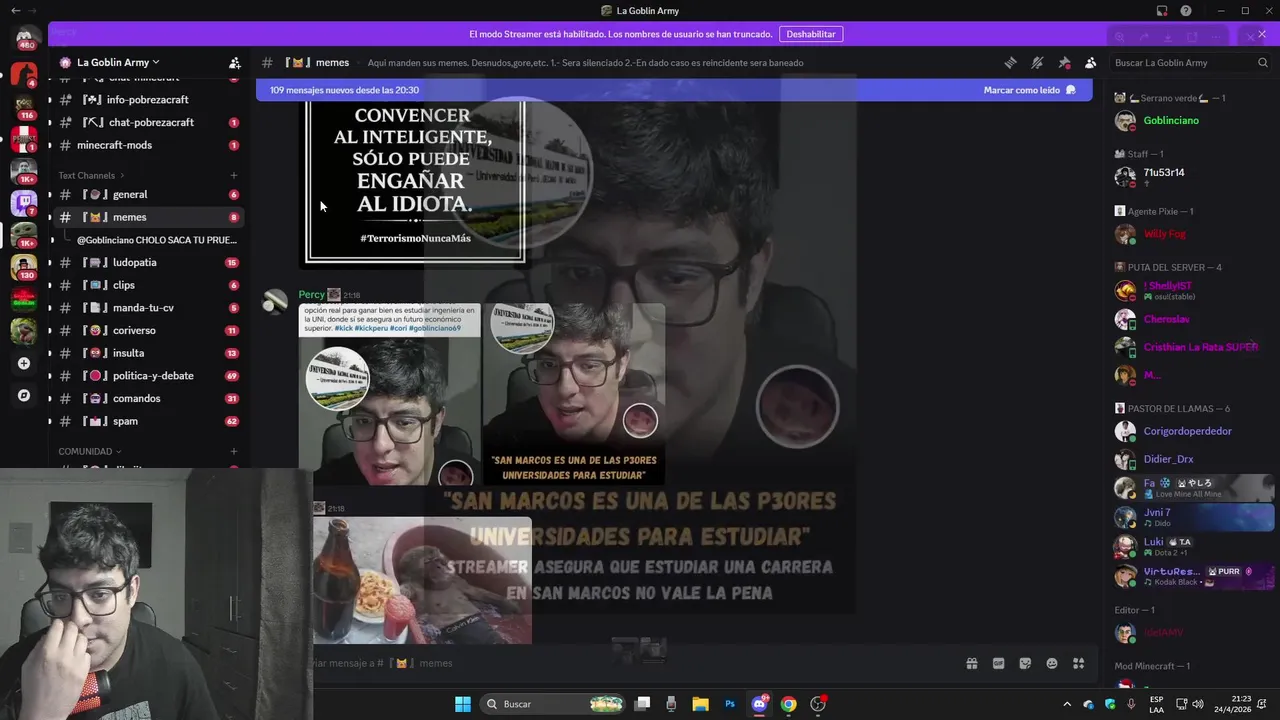Open the emoji picker icon

pyautogui.click(x=1052, y=663)
